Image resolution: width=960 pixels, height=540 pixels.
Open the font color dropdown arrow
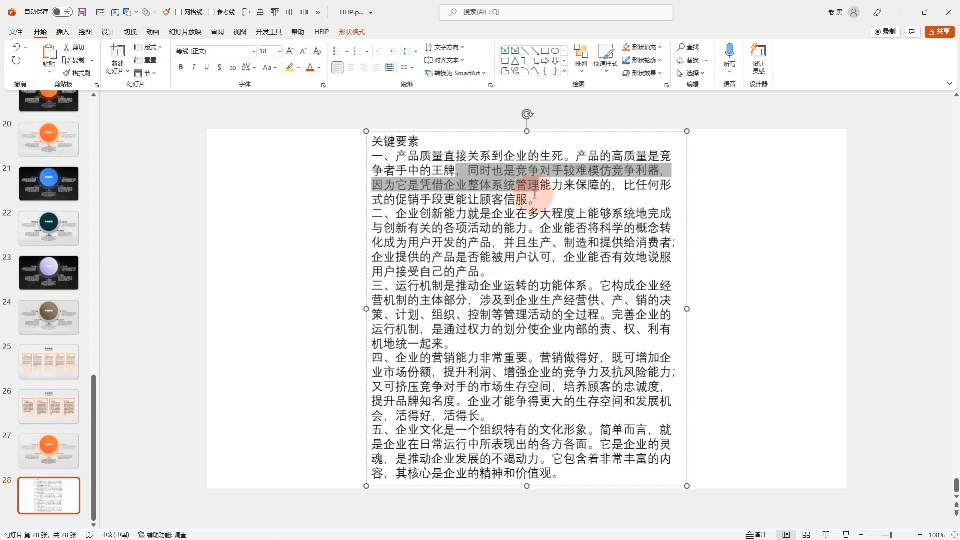coord(319,67)
